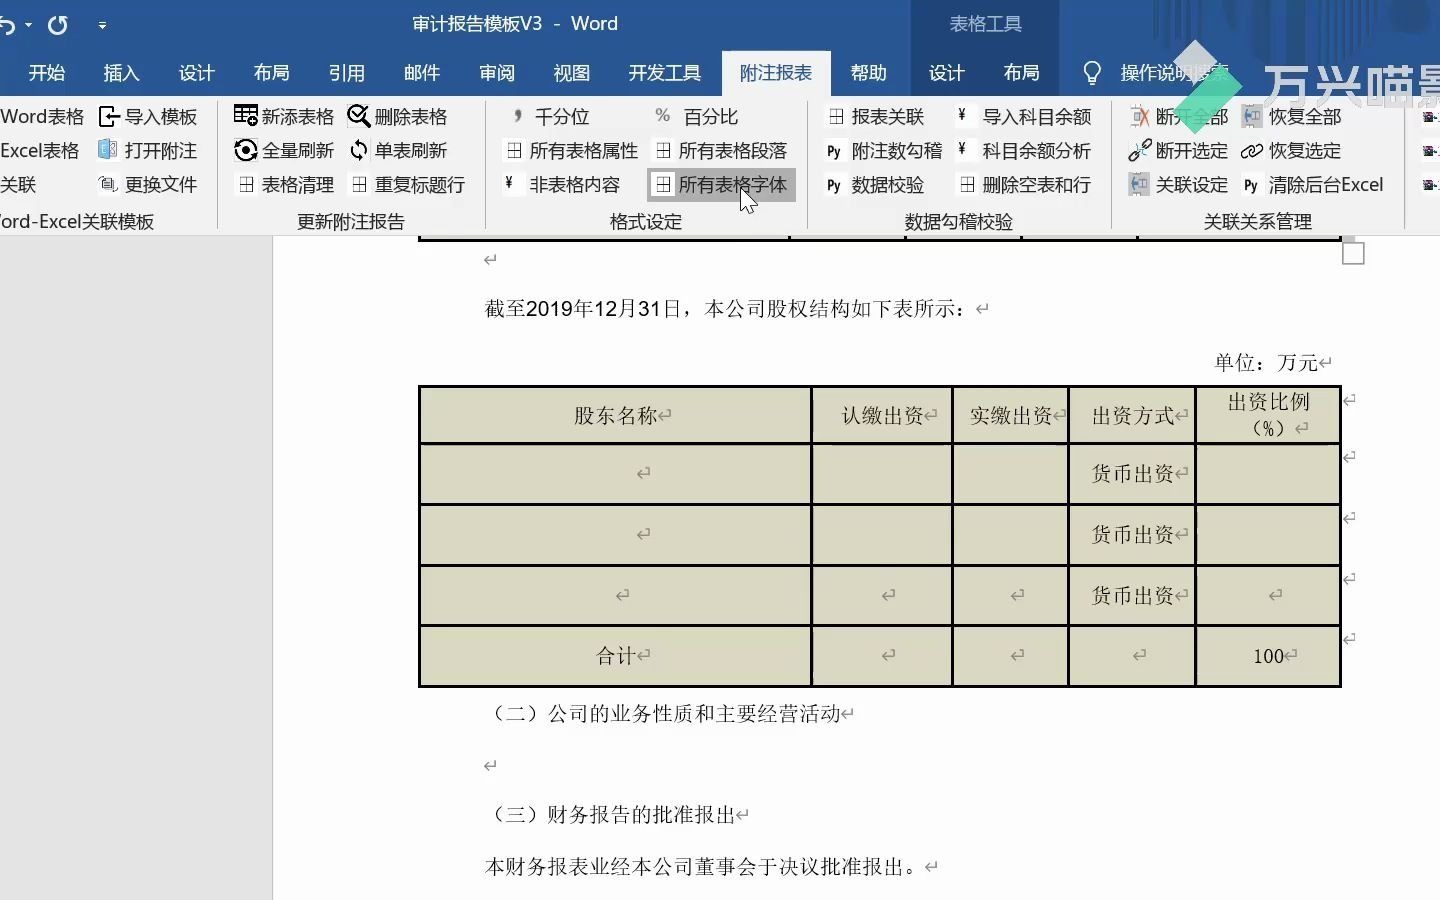Open the first 布局 Layout tab beside 设计
This screenshot has width=1440, height=900.
tap(272, 73)
